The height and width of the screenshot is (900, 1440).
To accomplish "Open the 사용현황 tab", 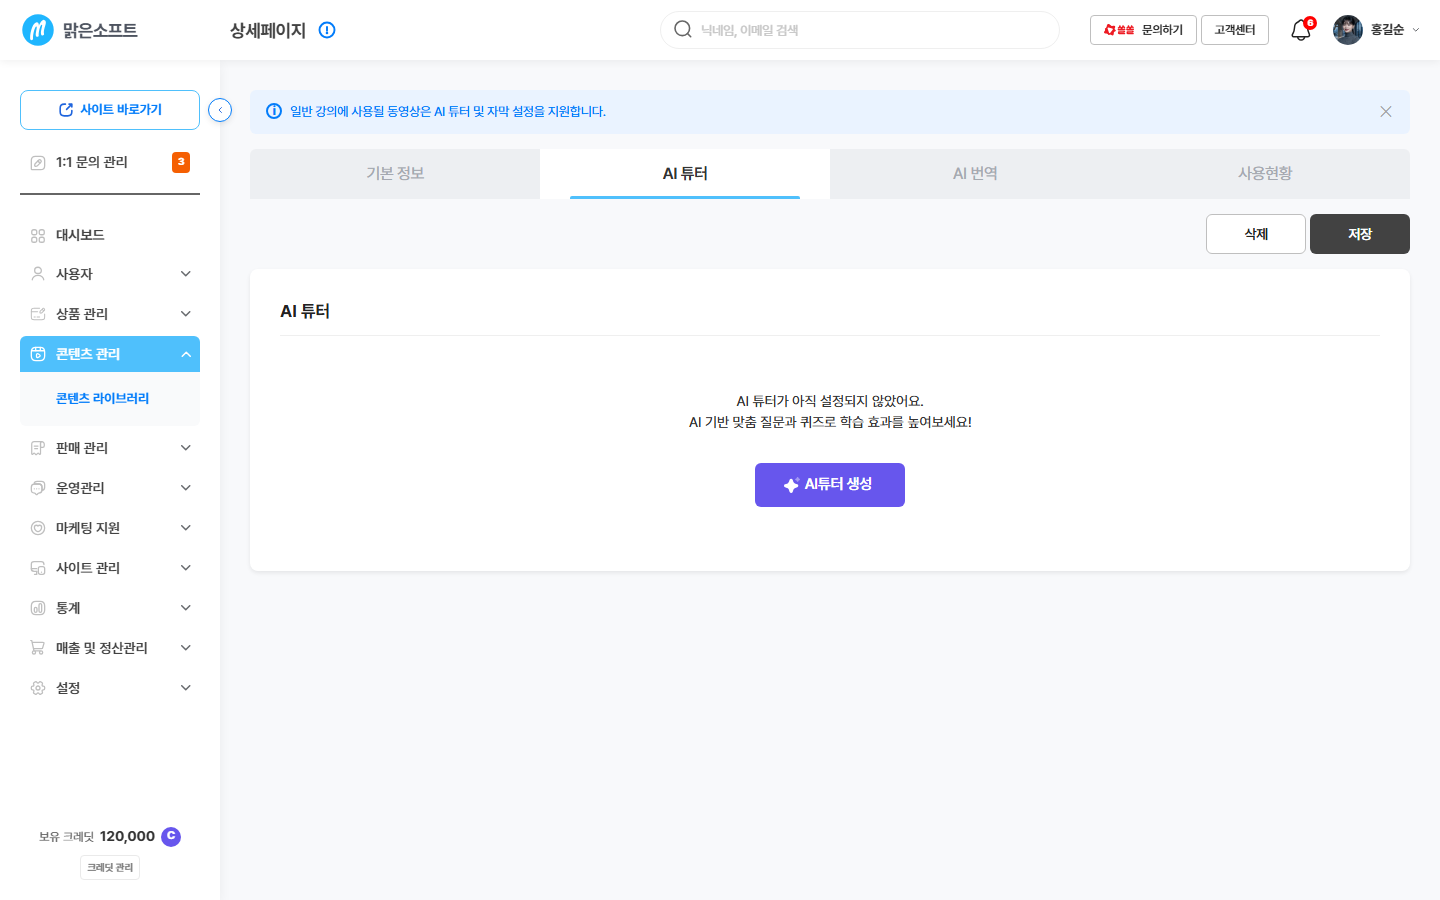I will pos(1265,174).
